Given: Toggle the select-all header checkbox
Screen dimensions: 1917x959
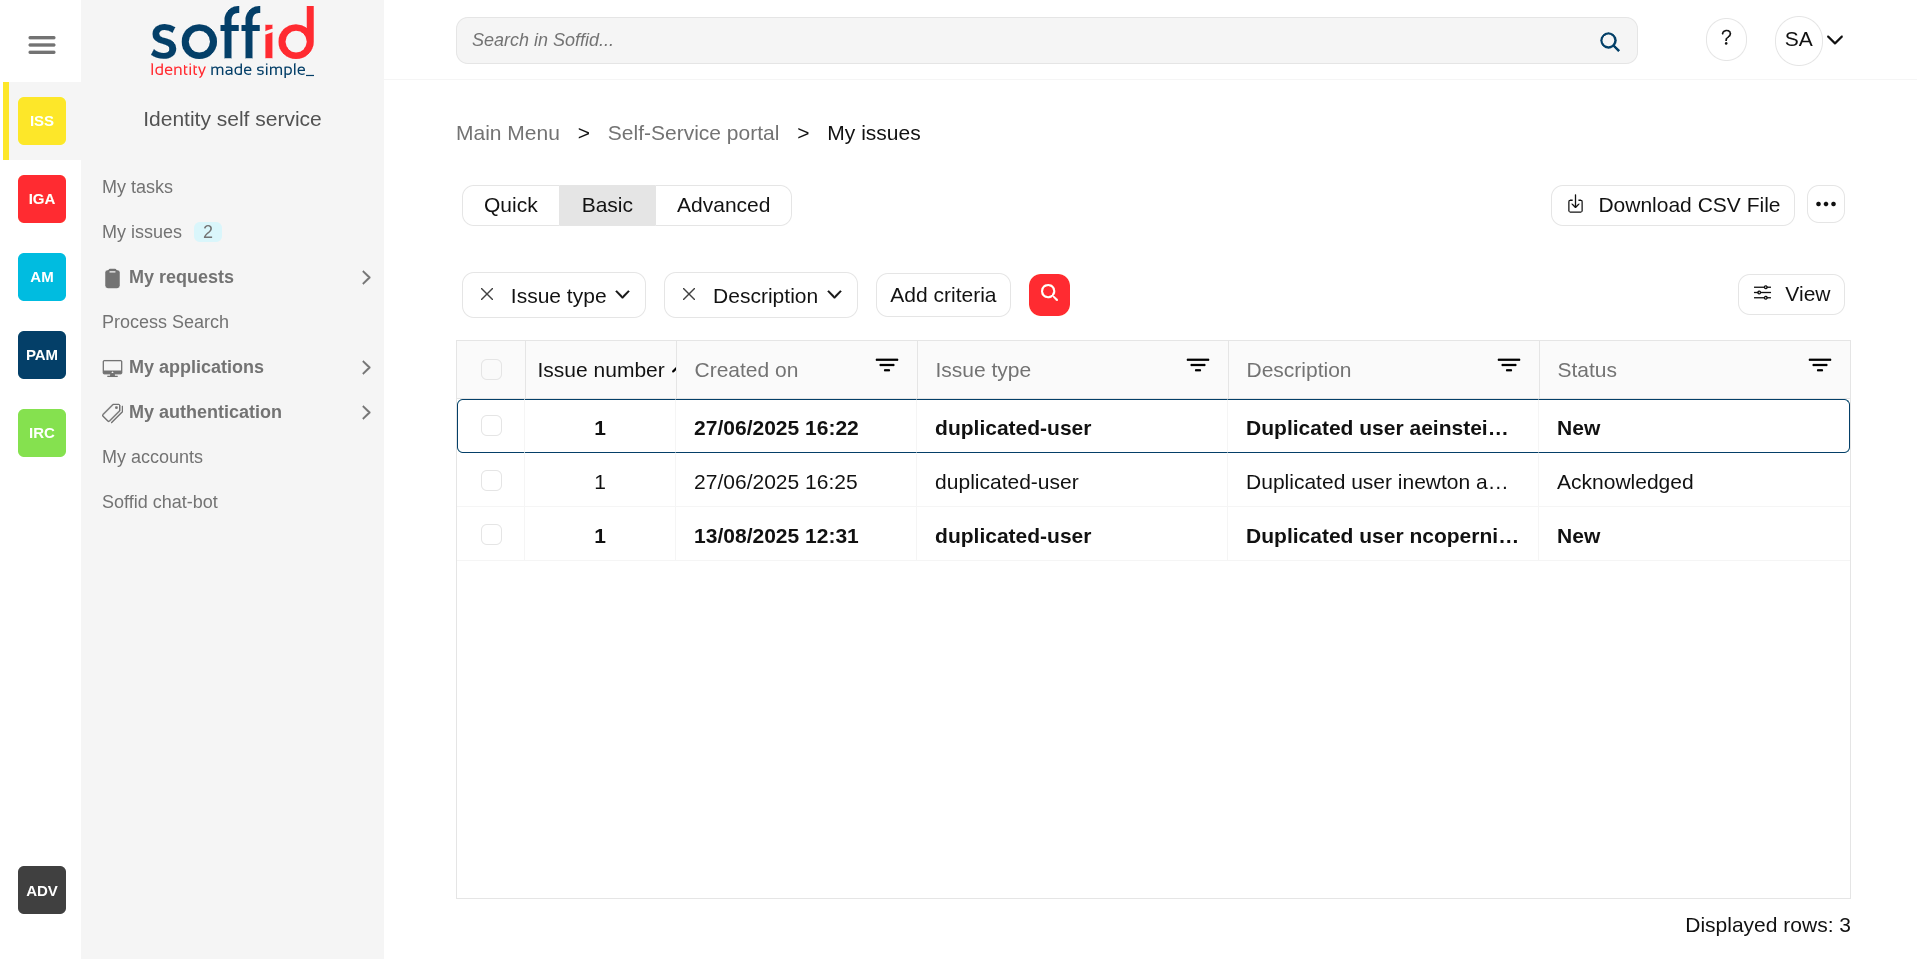Looking at the screenshot, I should pos(491,370).
